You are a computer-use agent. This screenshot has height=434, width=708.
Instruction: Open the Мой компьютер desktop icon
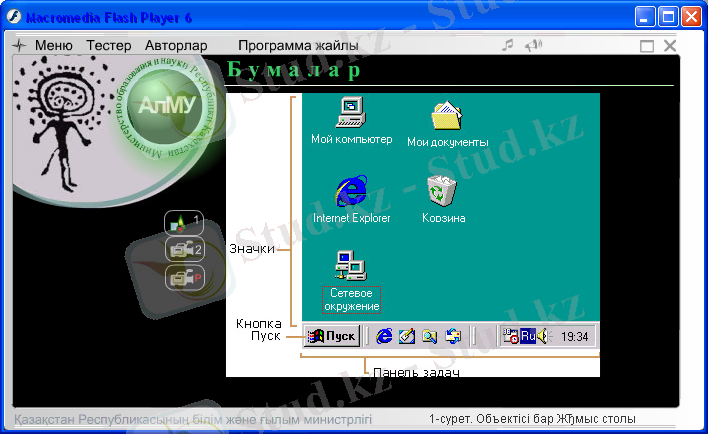pyautogui.click(x=351, y=113)
